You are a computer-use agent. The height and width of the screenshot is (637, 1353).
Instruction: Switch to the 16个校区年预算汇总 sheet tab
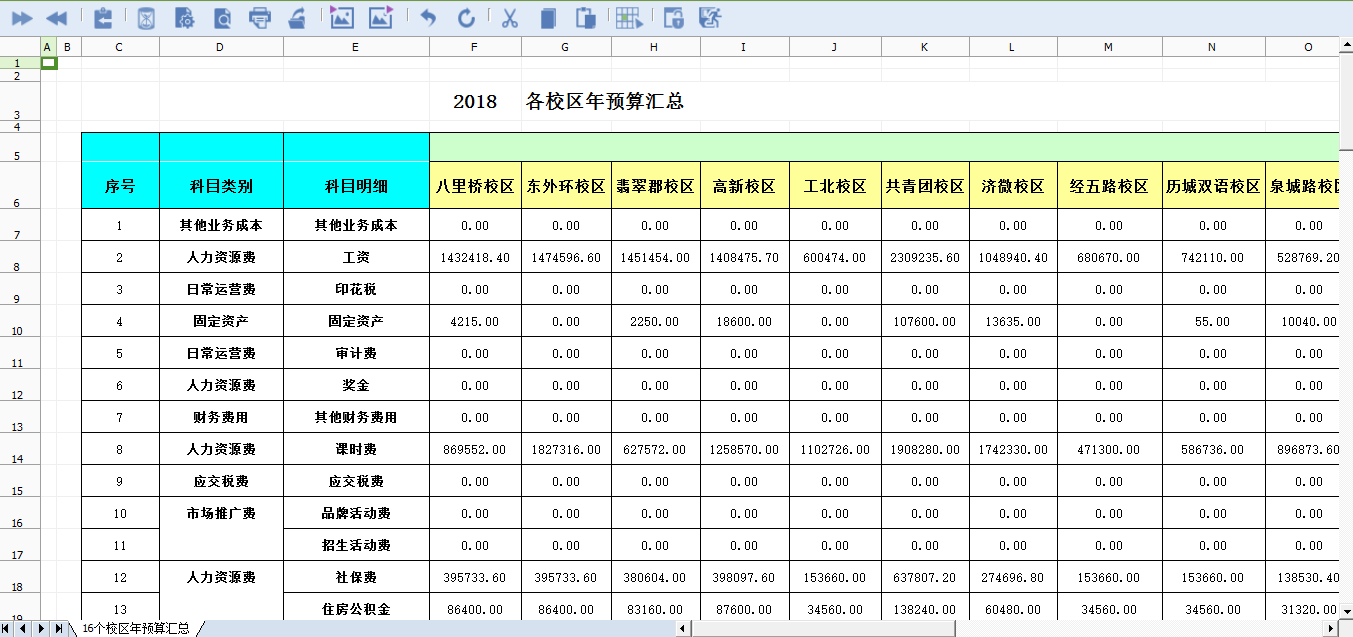coord(136,628)
